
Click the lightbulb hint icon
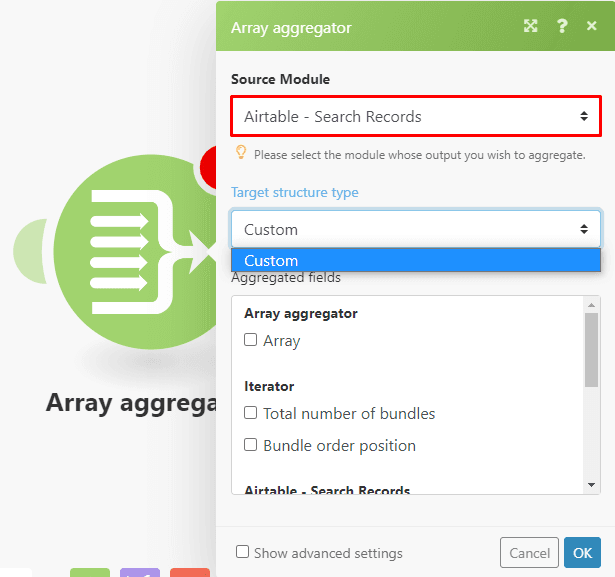[x=241, y=153]
